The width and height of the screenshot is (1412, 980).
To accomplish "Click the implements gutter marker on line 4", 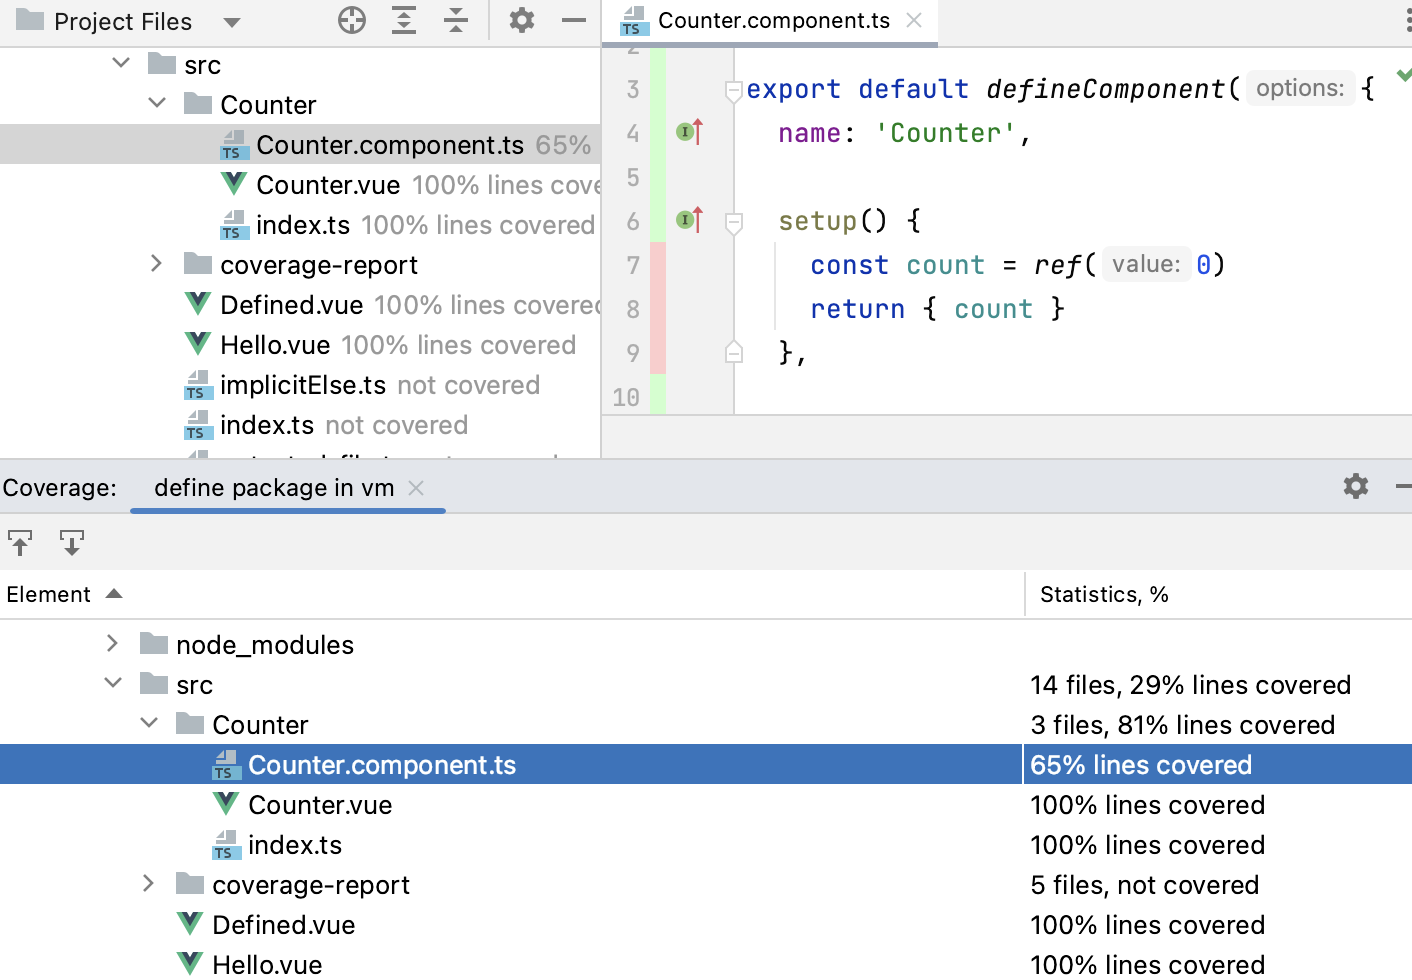I will (689, 132).
